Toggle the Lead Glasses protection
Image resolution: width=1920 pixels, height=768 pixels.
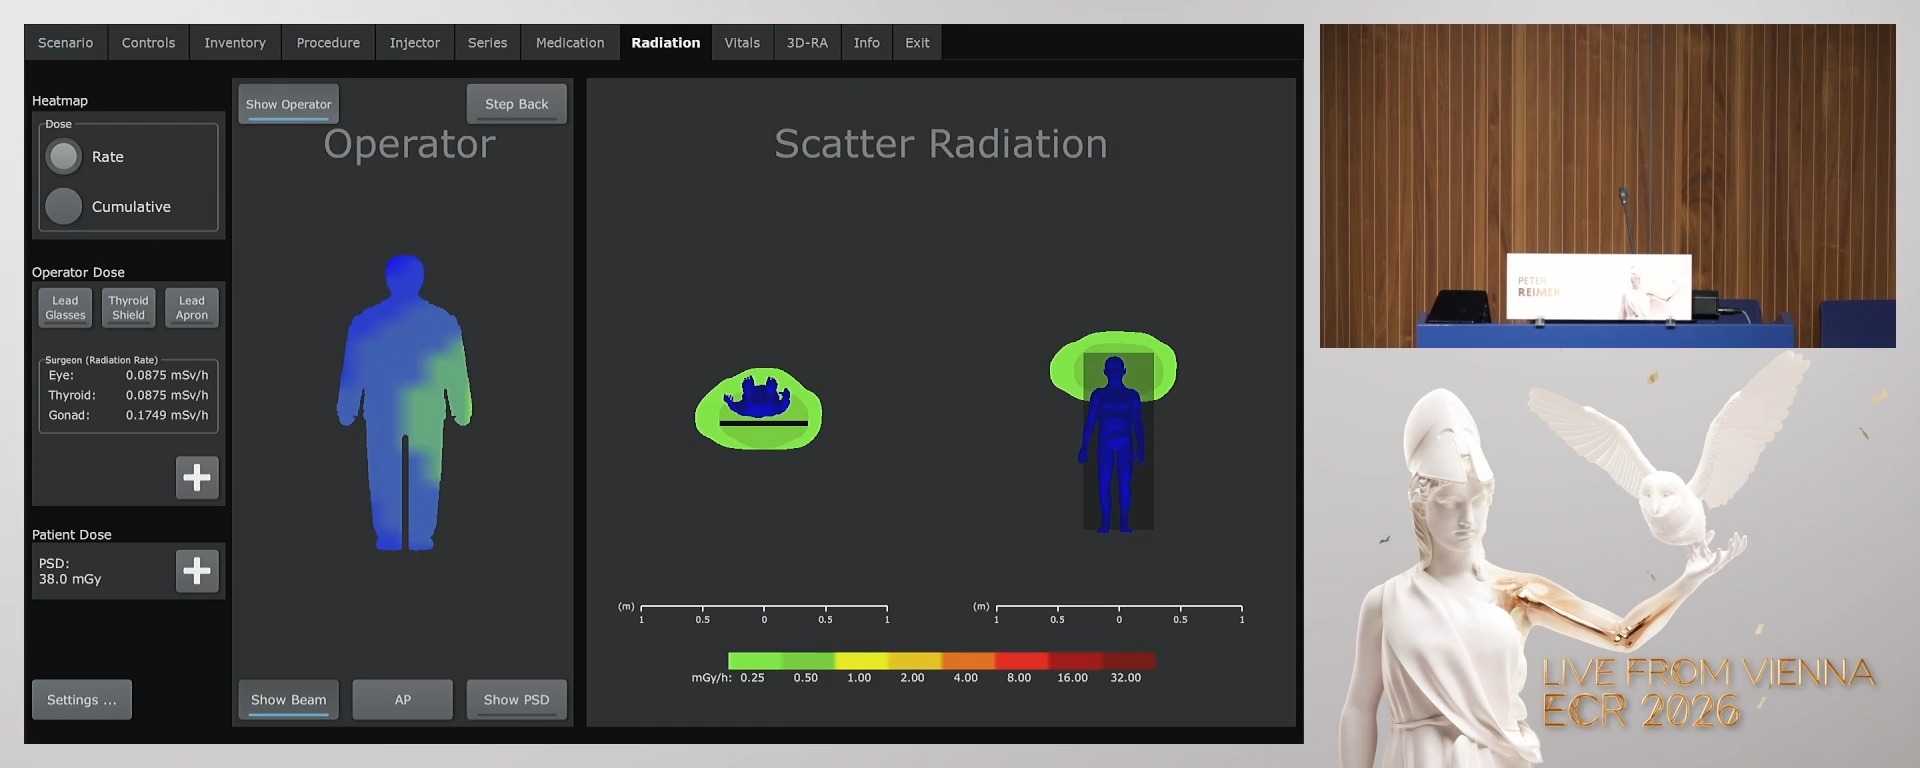tap(65, 308)
